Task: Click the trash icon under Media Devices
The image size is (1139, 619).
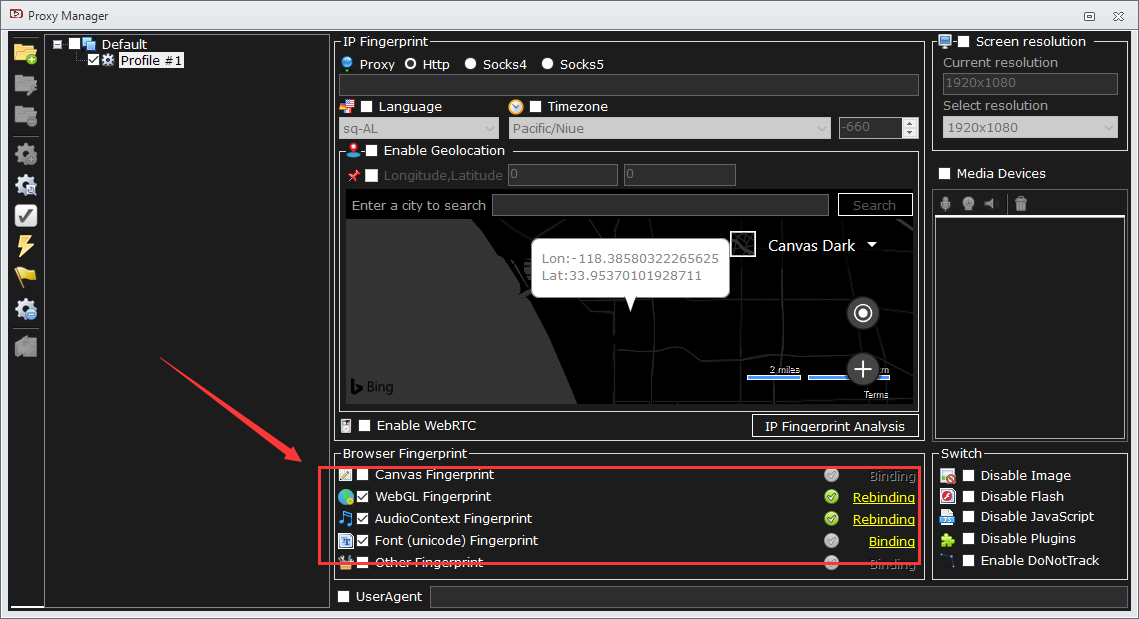Action: [x=1020, y=204]
